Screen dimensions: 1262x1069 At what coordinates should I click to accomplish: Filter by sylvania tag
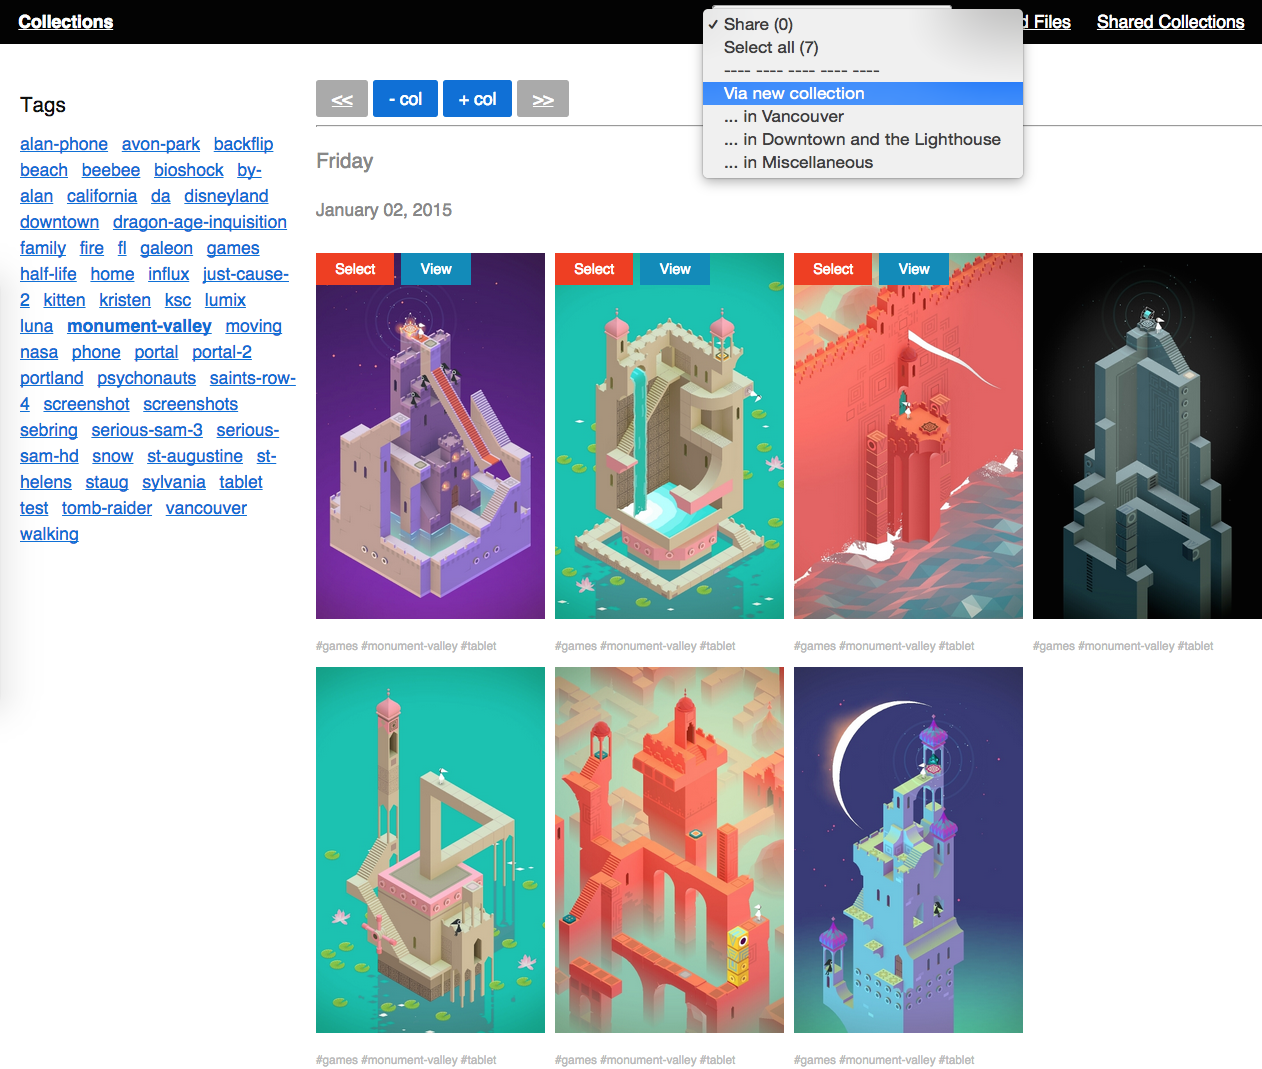pyautogui.click(x=174, y=482)
